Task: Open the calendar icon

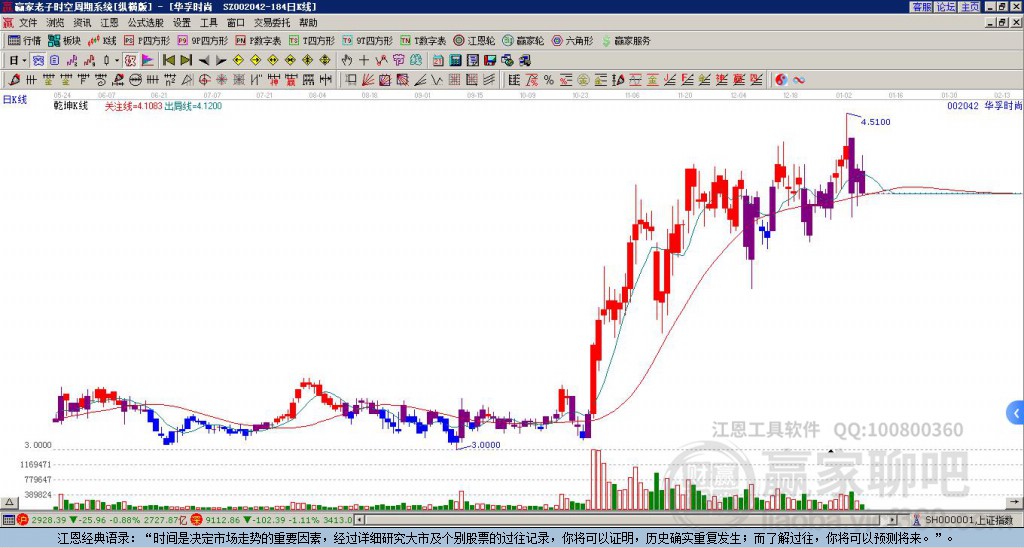Action: 438,61
